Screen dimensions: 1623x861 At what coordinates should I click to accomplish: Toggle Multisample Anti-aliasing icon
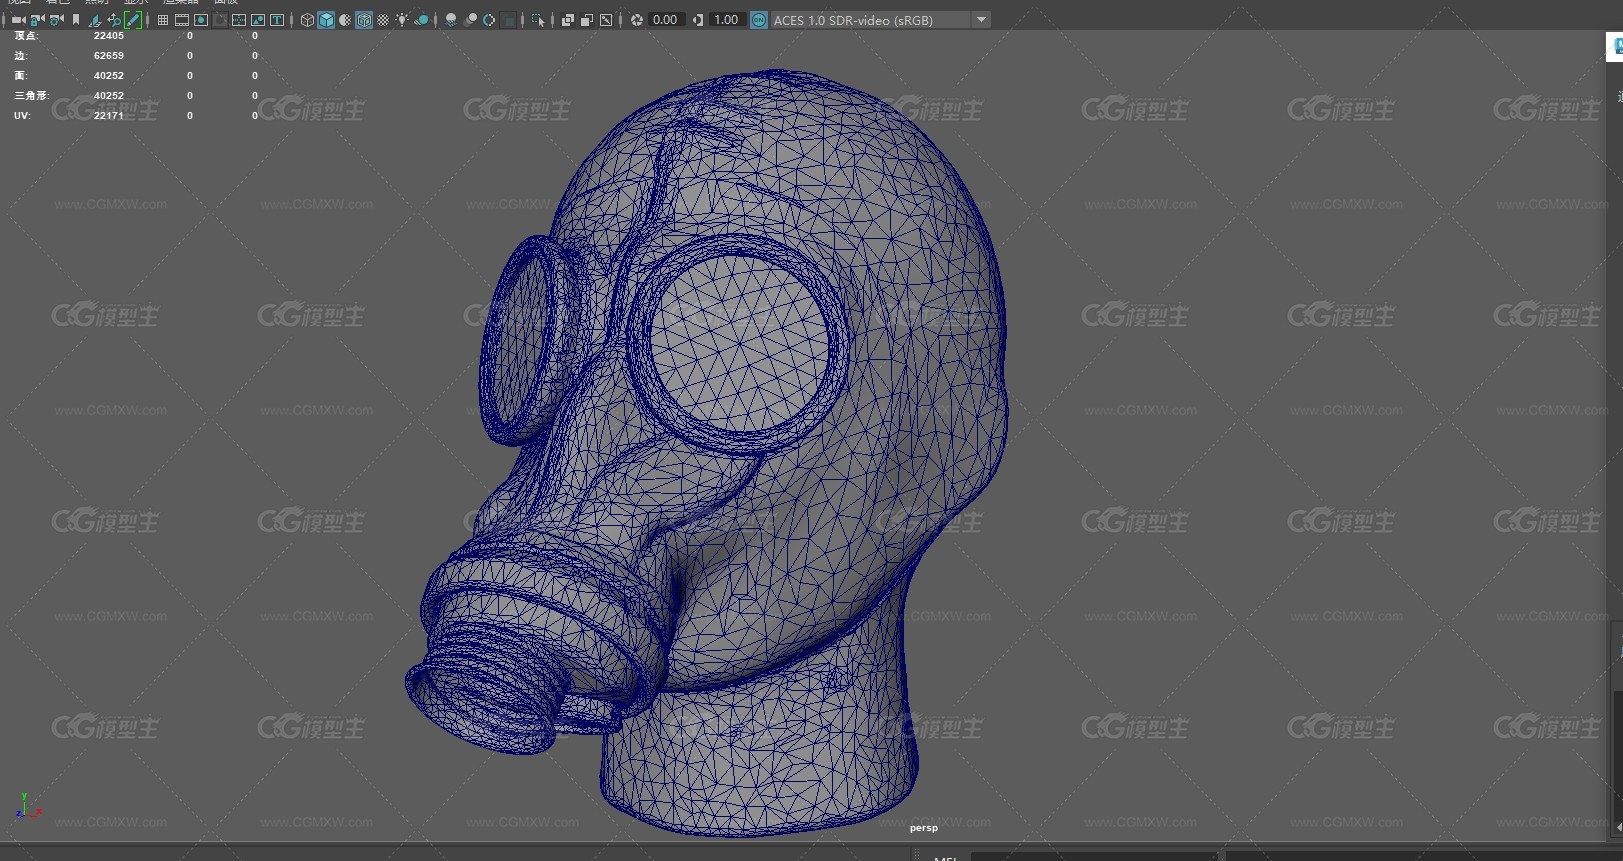click(489, 20)
